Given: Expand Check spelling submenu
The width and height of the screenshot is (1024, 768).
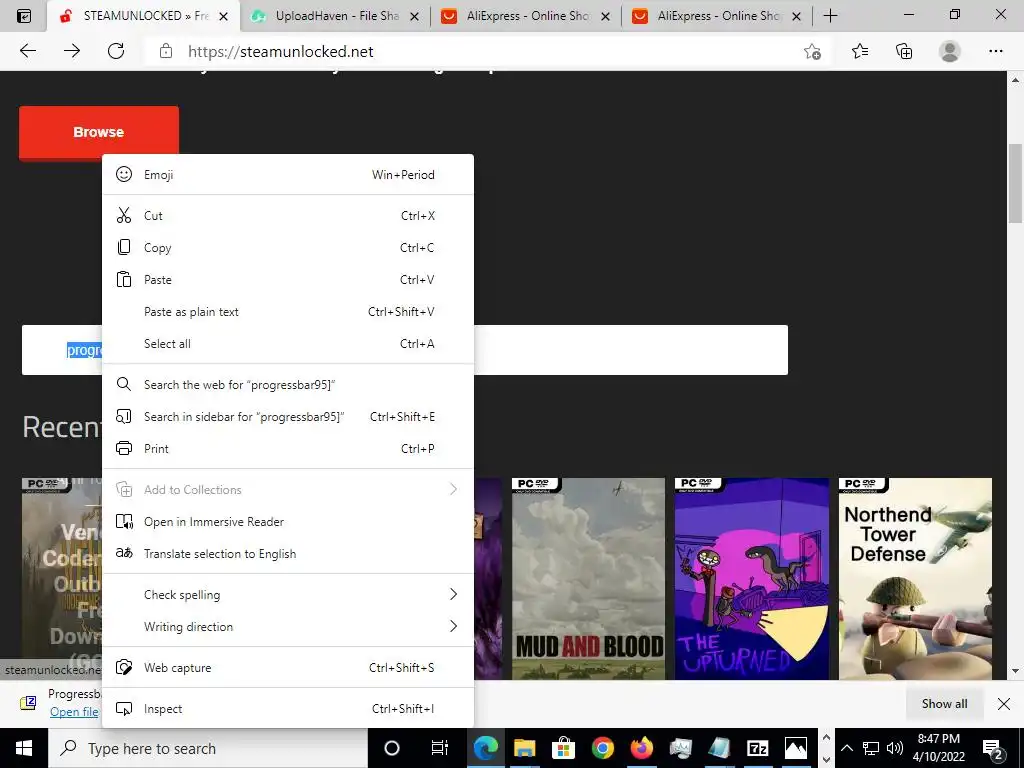Looking at the screenshot, I should tap(288, 594).
